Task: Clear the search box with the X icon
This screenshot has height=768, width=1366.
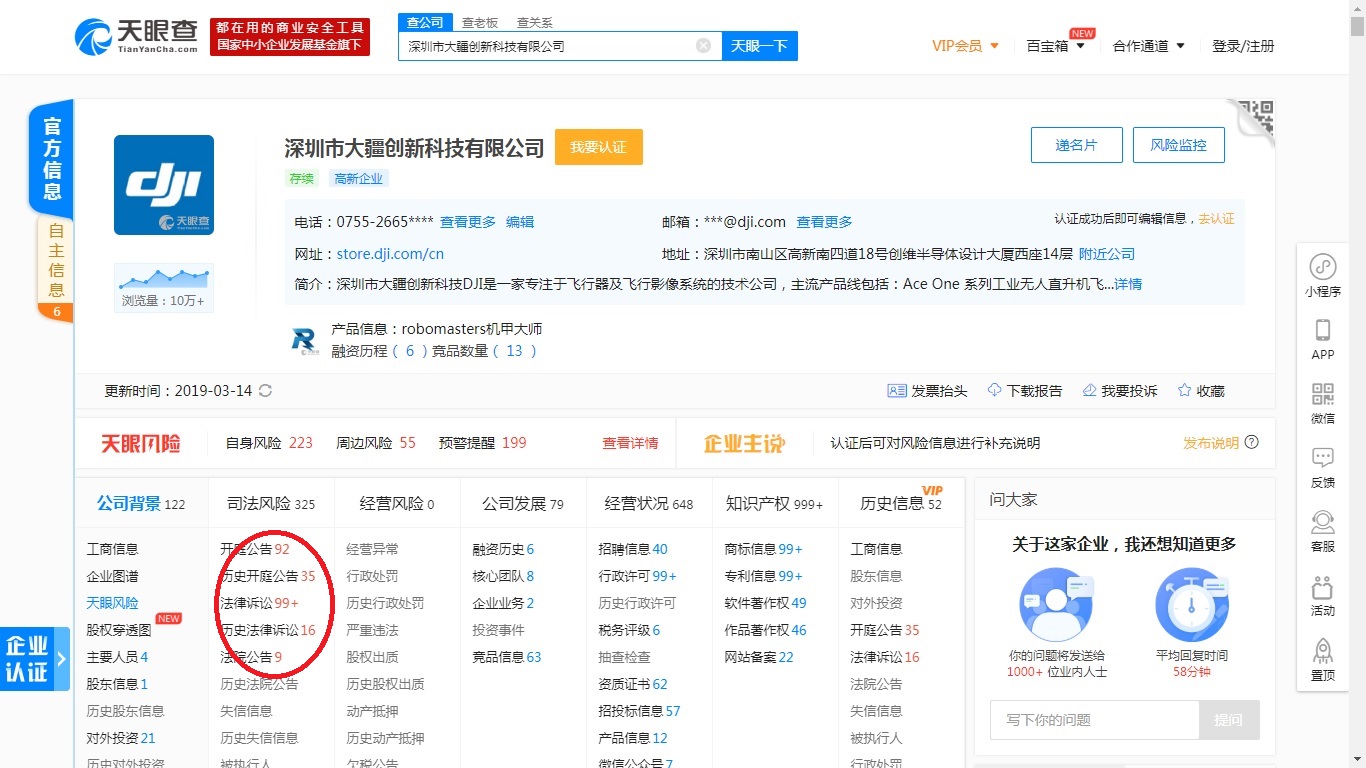Action: tap(703, 46)
